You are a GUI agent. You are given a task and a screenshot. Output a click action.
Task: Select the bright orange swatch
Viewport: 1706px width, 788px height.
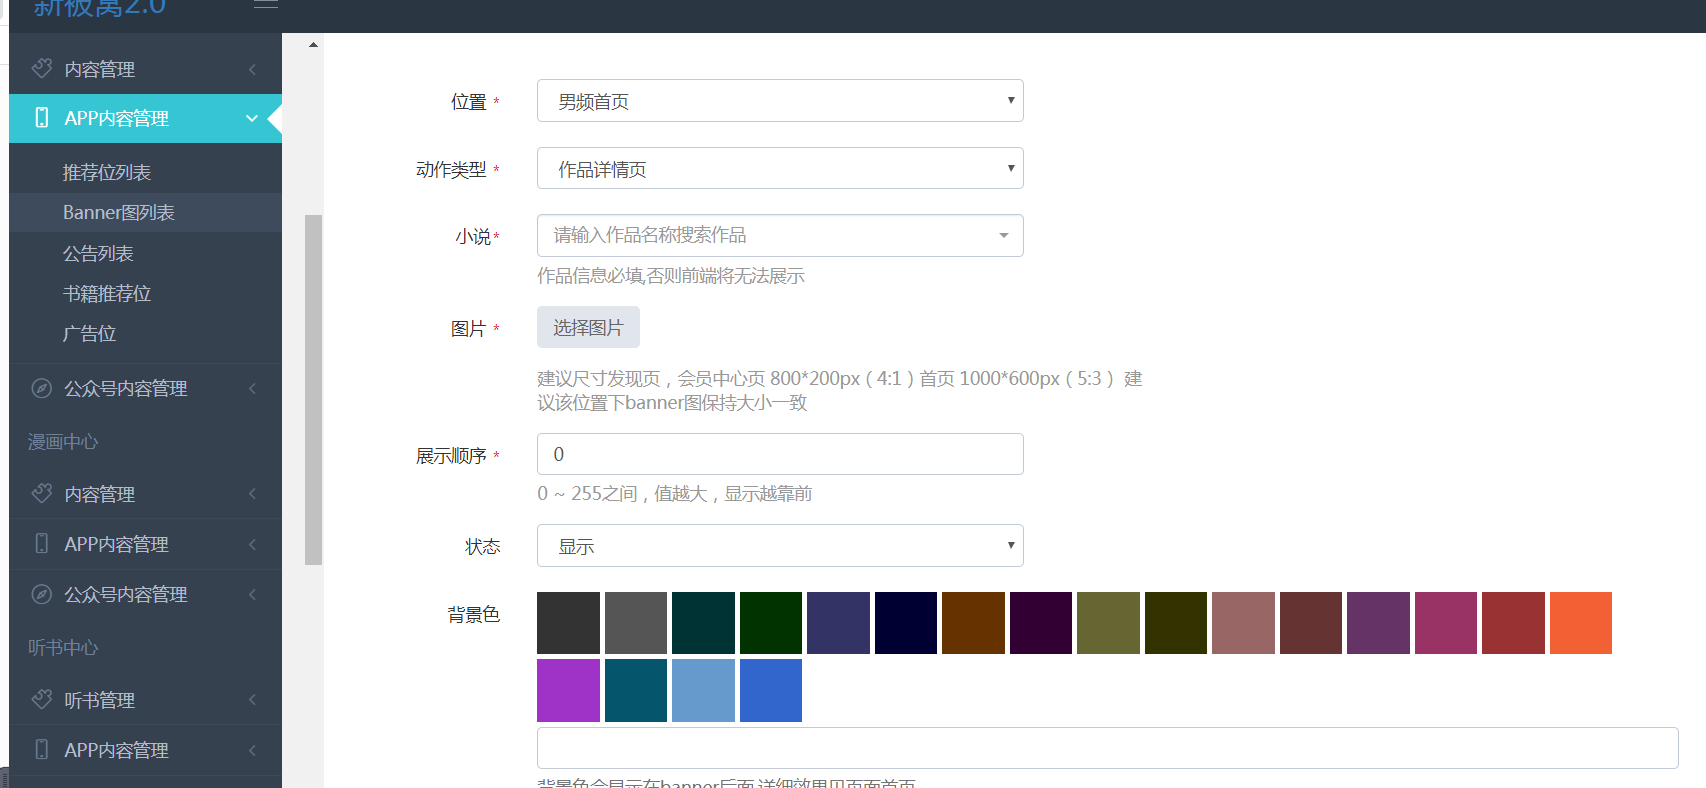pos(1581,623)
